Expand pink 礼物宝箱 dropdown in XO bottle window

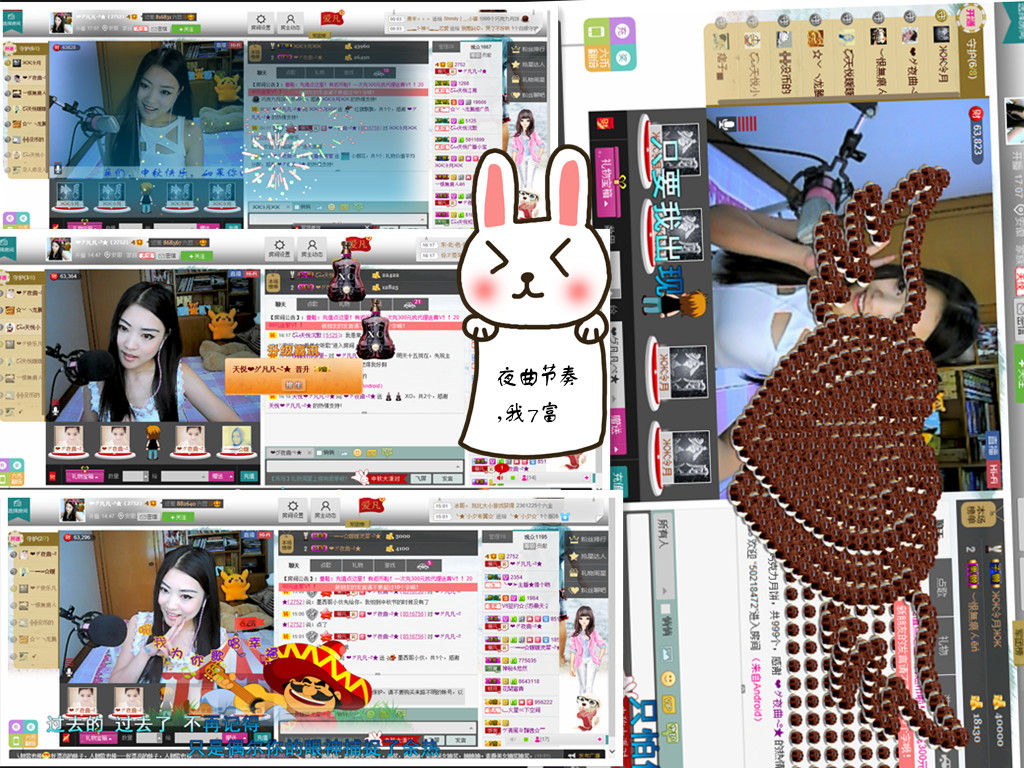click(x=85, y=476)
